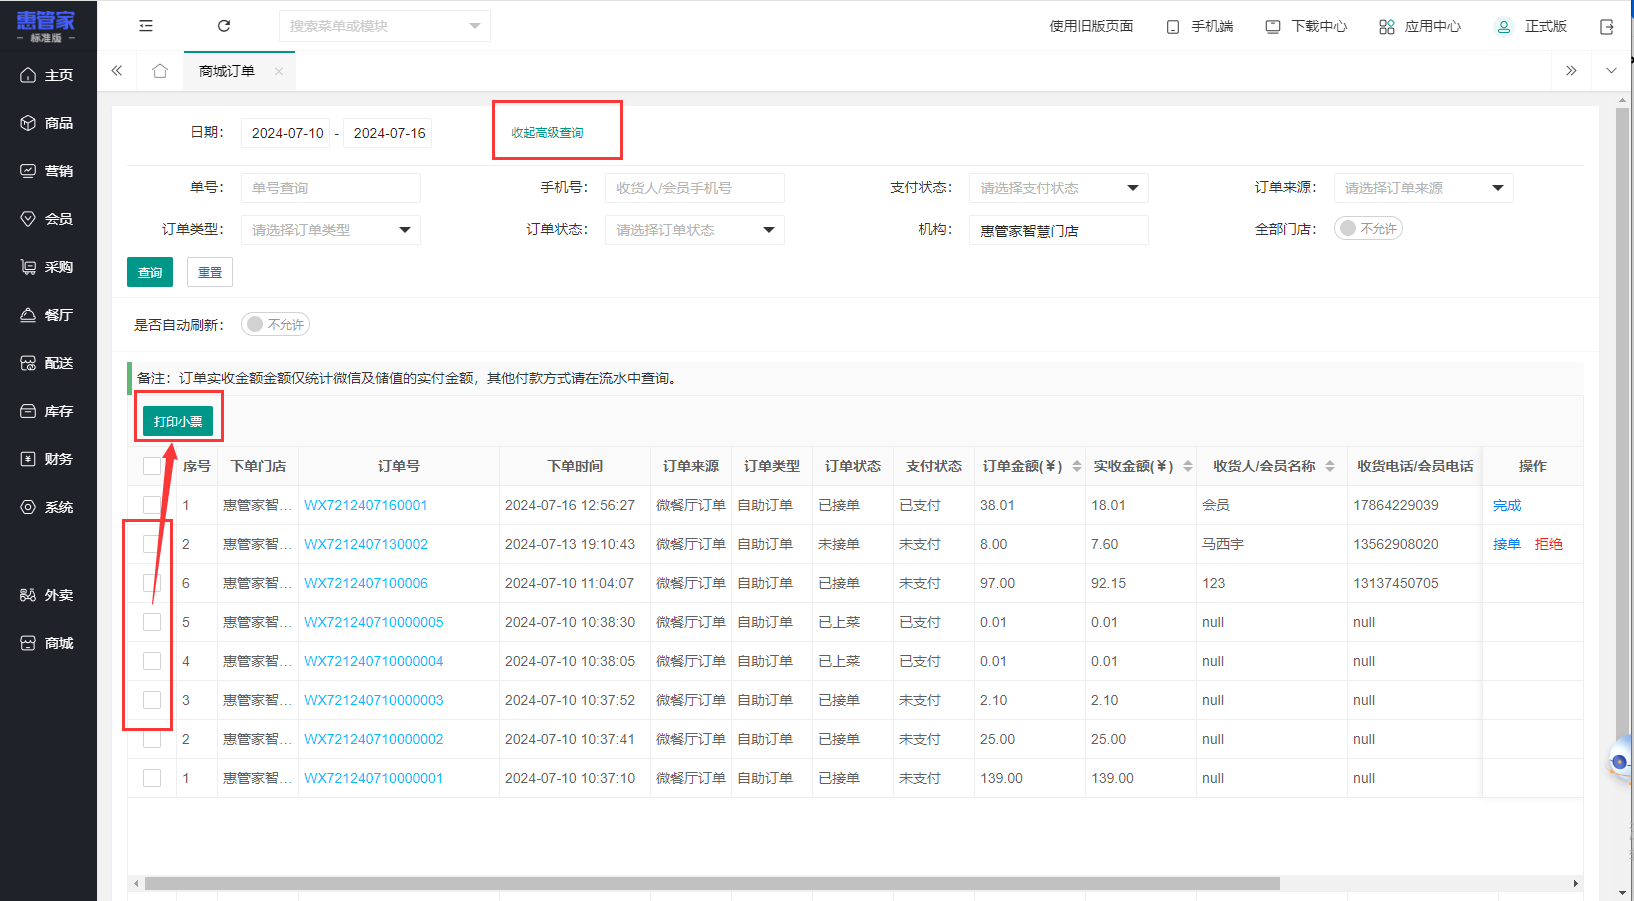Open the 营销 marketing sidebar item
This screenshot has height=901, width=1634.
point(48,171)
